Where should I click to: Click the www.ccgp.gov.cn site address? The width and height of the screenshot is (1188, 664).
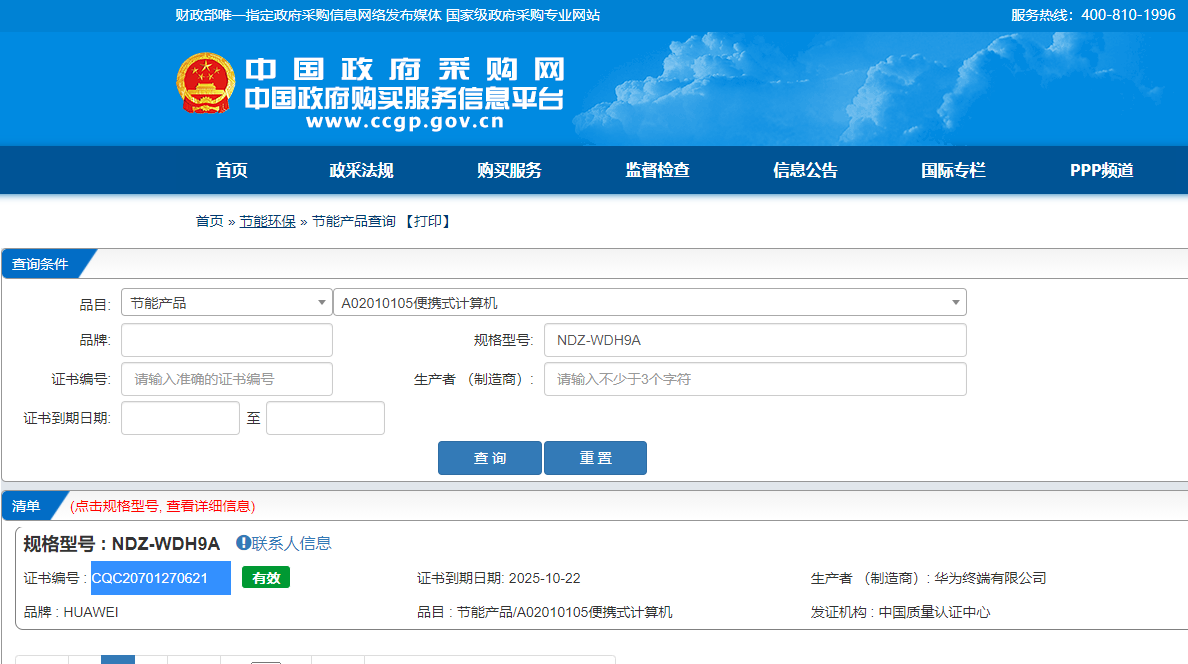click(x=405, y=122)
